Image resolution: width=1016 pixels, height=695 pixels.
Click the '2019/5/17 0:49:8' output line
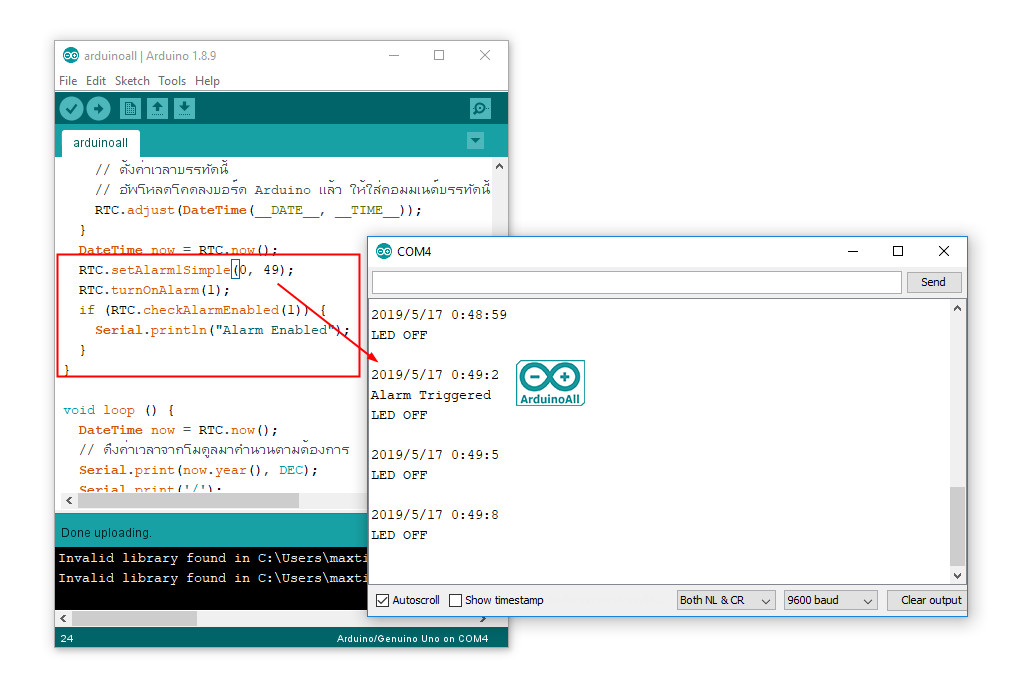435,515
